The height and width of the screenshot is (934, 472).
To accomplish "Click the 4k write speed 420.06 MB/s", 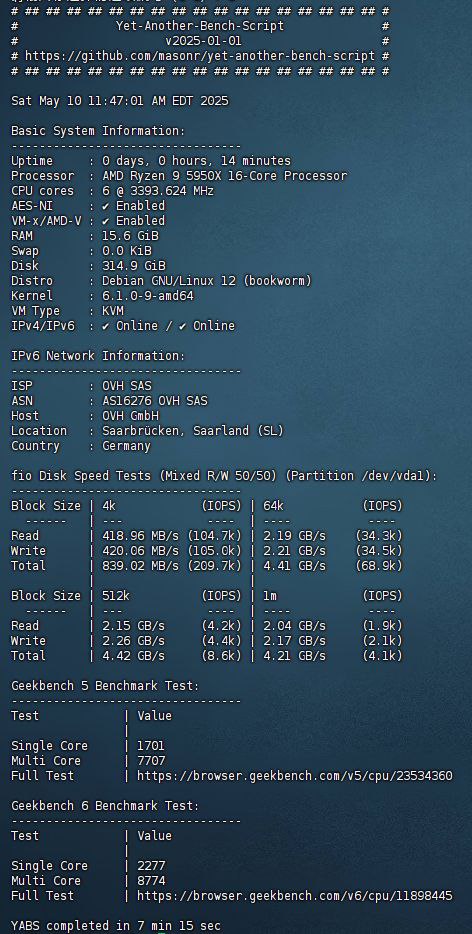I will 141,550.
